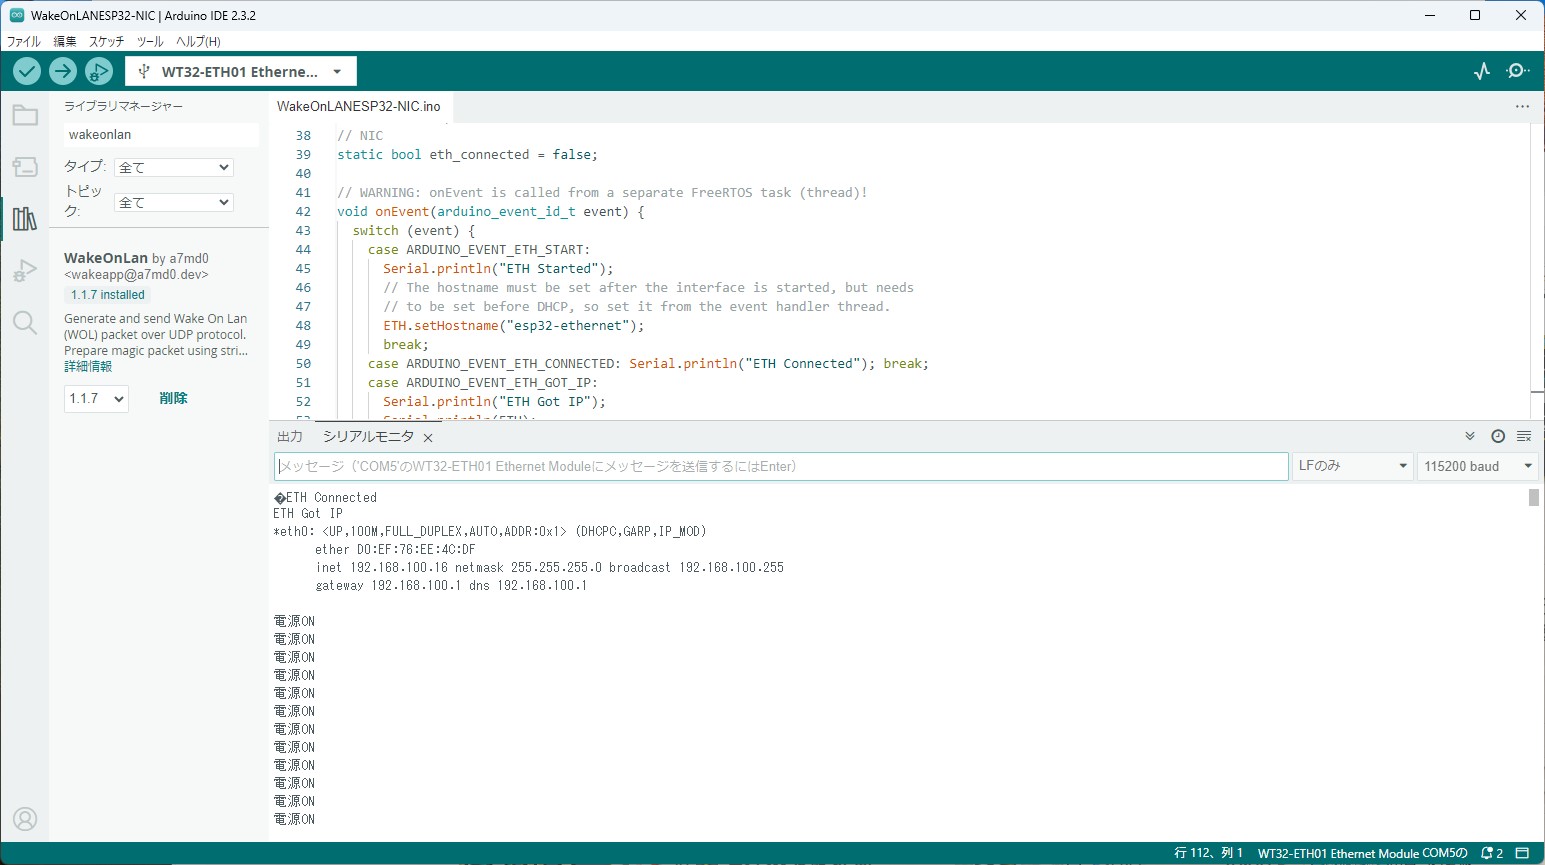Toggle bottom panel icon in status bar
This screenshot has width=1545, height=865.
point(1522,853)
